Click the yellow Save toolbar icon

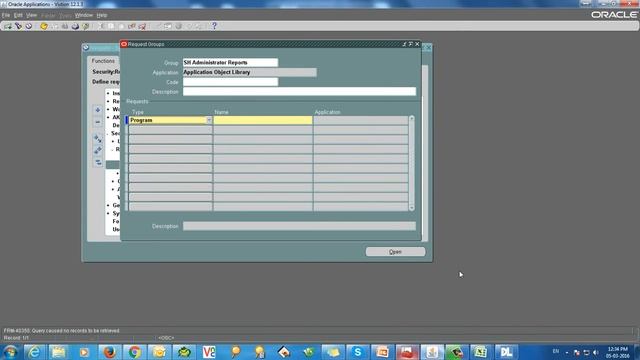44,26
